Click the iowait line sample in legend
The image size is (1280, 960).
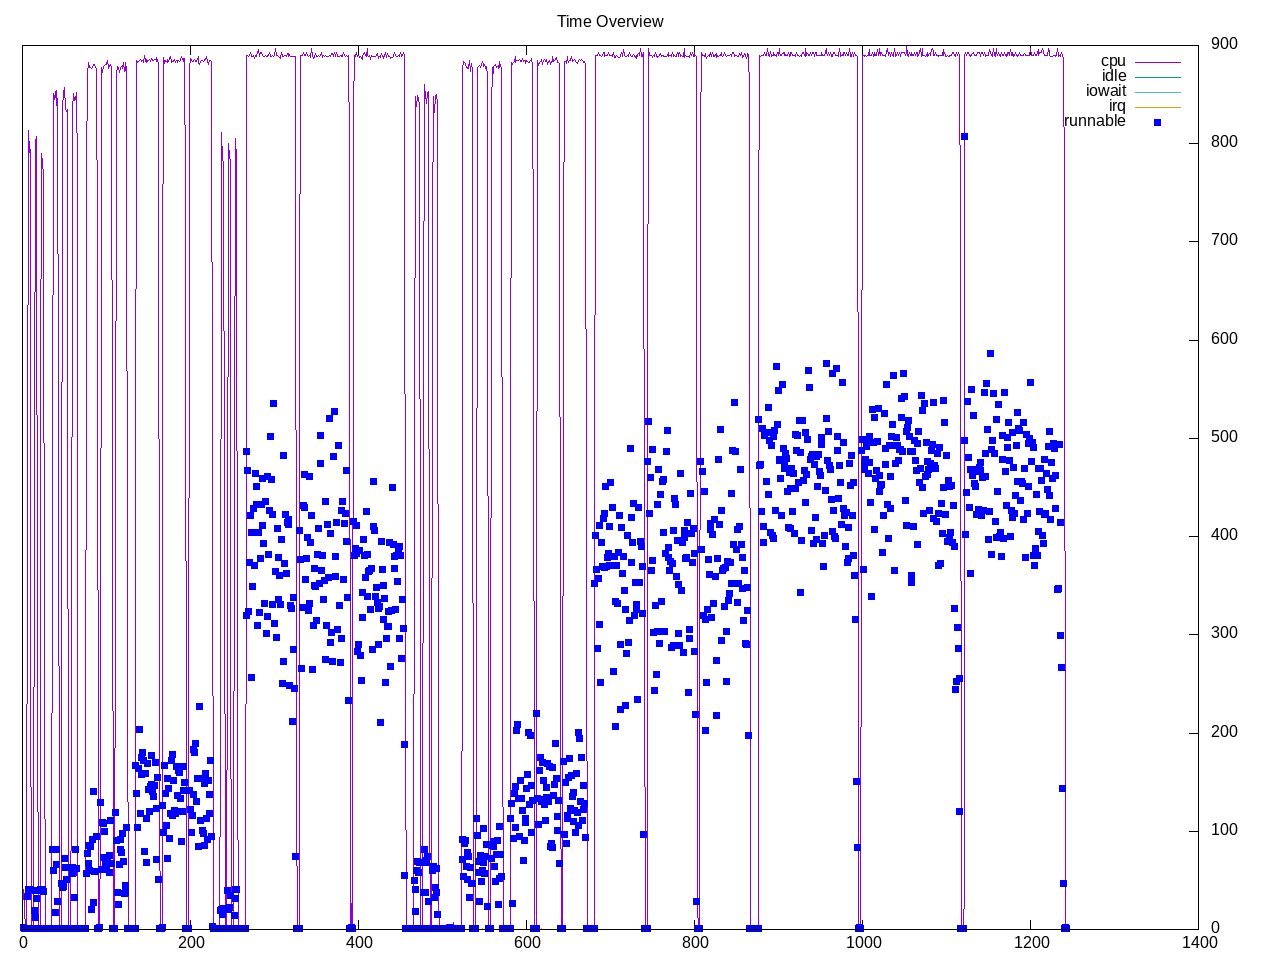click(1157, 92)
